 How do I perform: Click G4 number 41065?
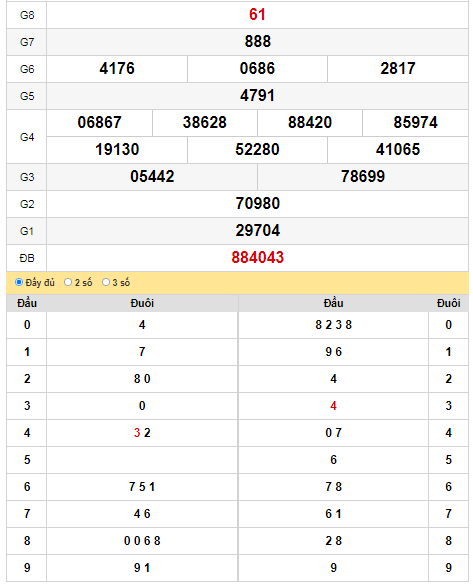click(x=398, y=149)
